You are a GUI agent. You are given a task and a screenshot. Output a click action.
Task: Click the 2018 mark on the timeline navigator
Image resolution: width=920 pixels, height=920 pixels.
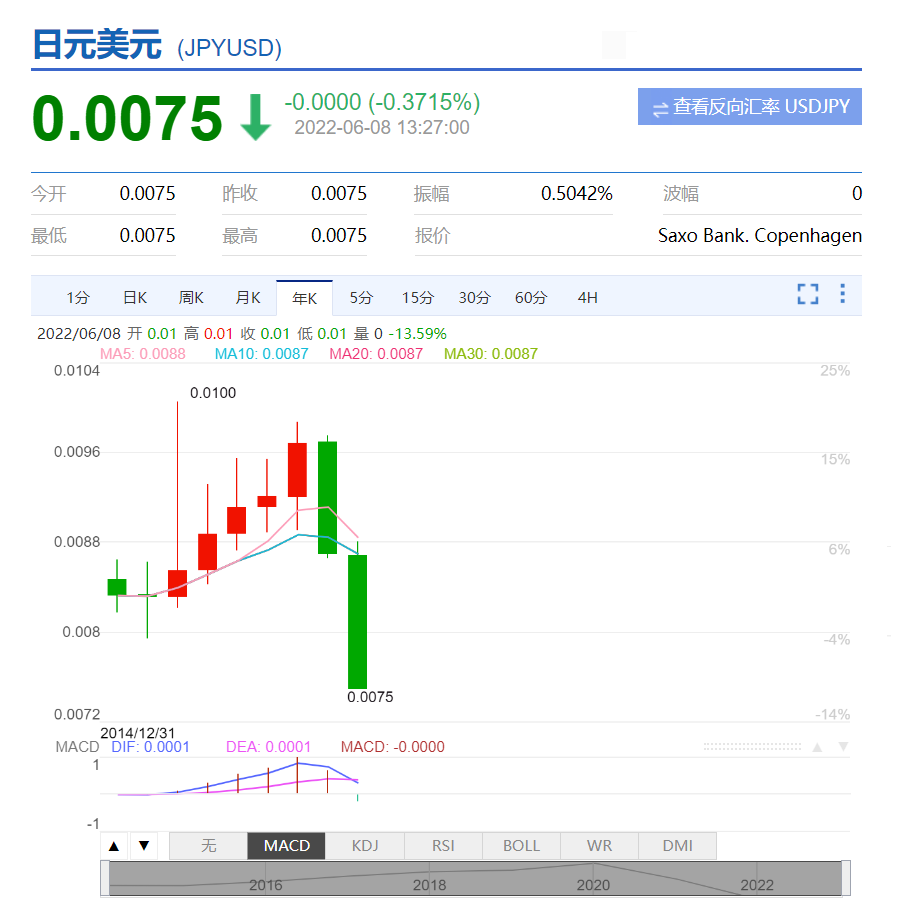(430, 885)
